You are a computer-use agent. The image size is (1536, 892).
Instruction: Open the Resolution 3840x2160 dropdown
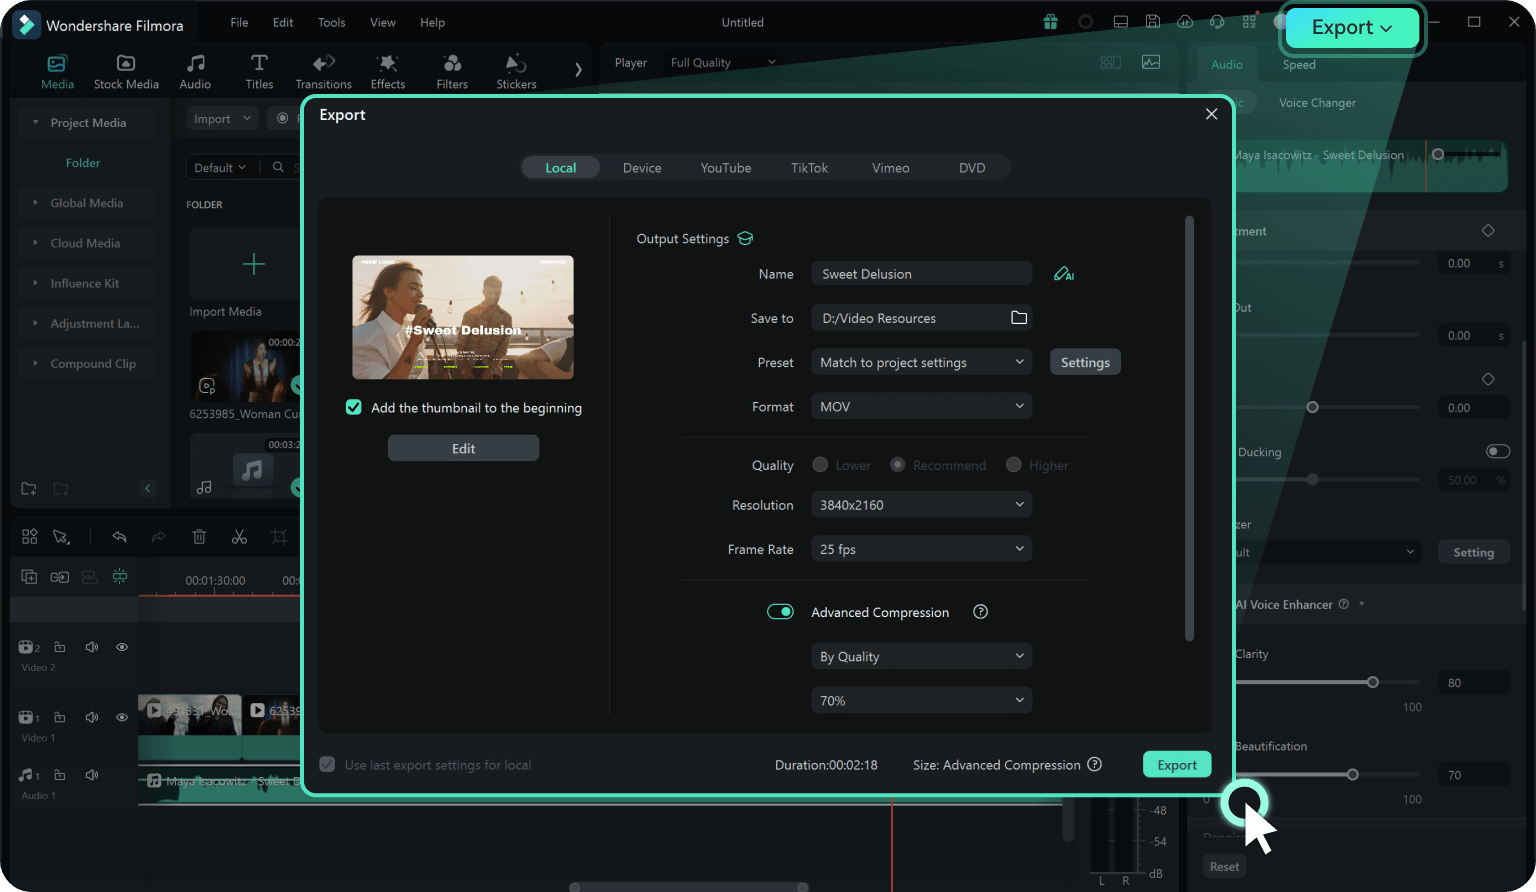click(921, 505)
